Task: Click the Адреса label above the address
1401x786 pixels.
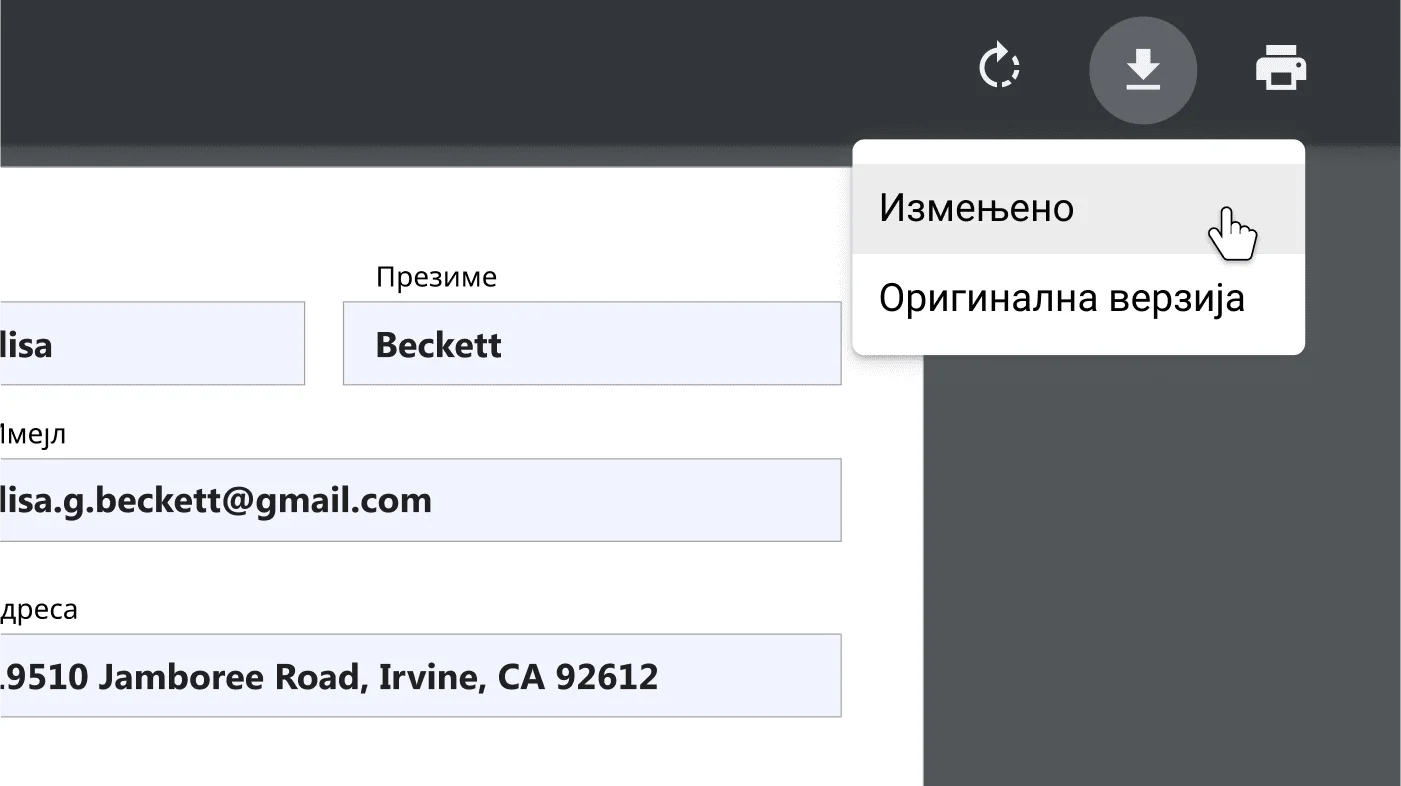Action: coord(40,608)
